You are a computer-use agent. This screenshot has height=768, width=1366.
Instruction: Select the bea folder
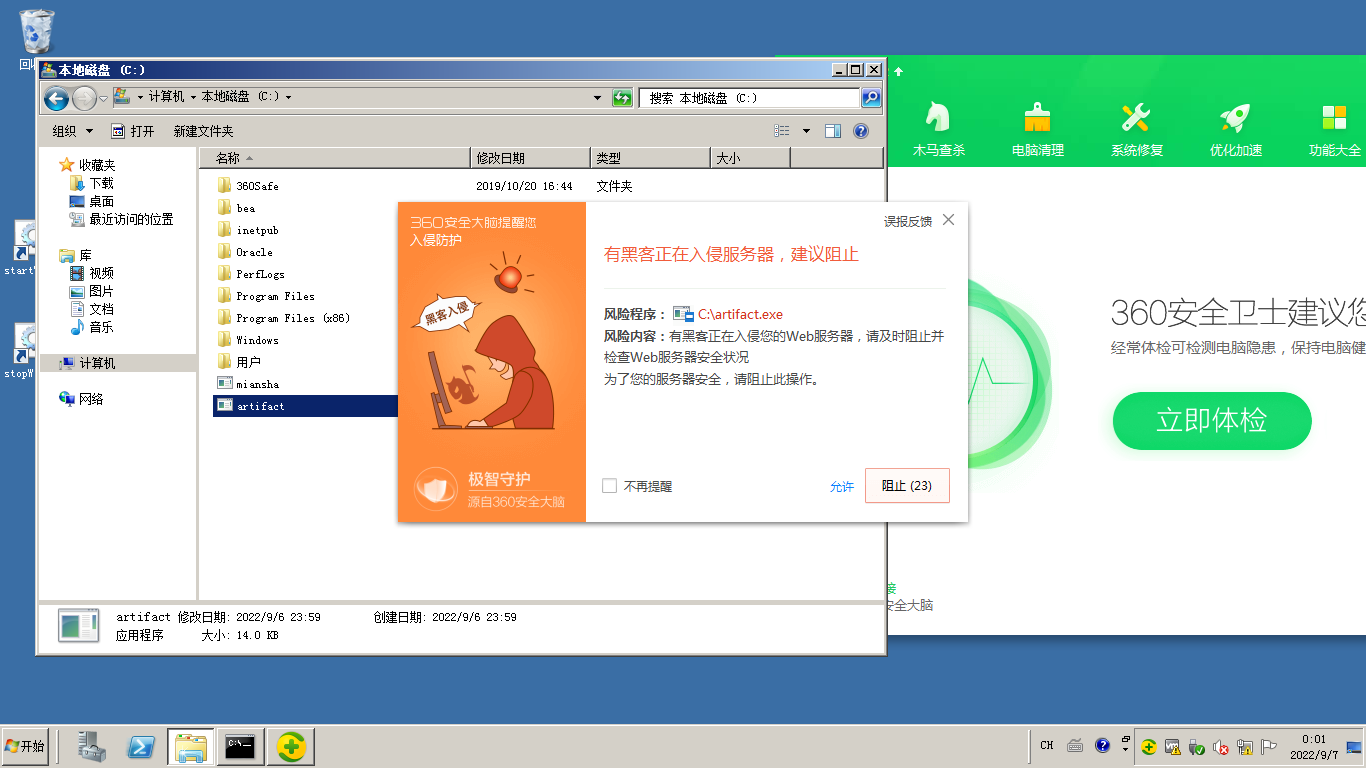(245, 208)
